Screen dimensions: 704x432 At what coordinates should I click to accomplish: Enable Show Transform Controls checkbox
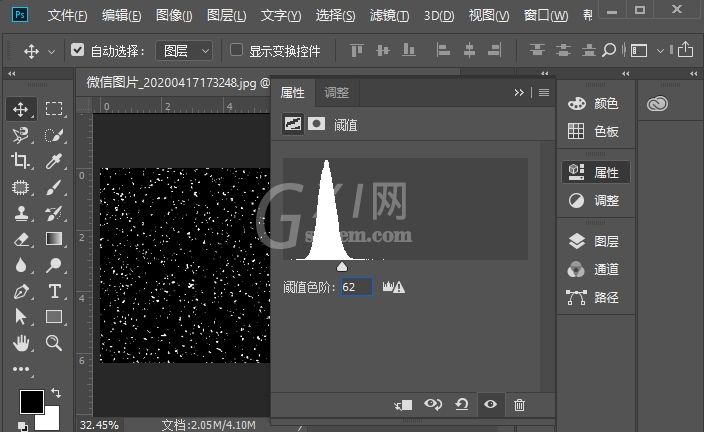236,50
